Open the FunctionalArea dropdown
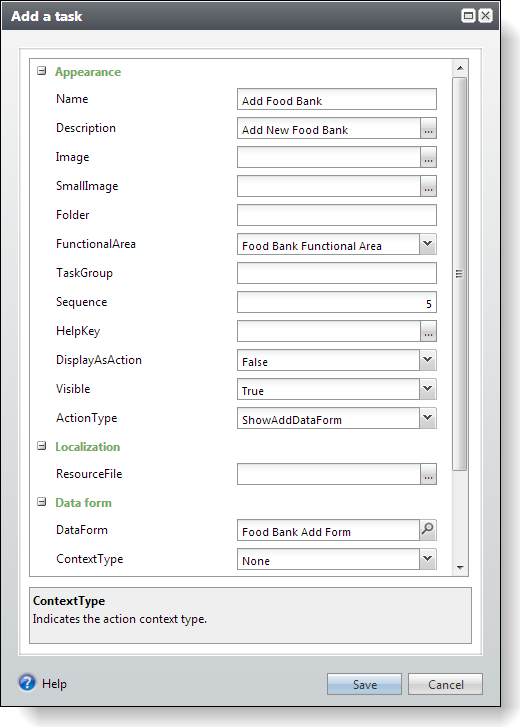Image resolution: width=520 pixels, height=727 pixels. [x=428, y=244]
